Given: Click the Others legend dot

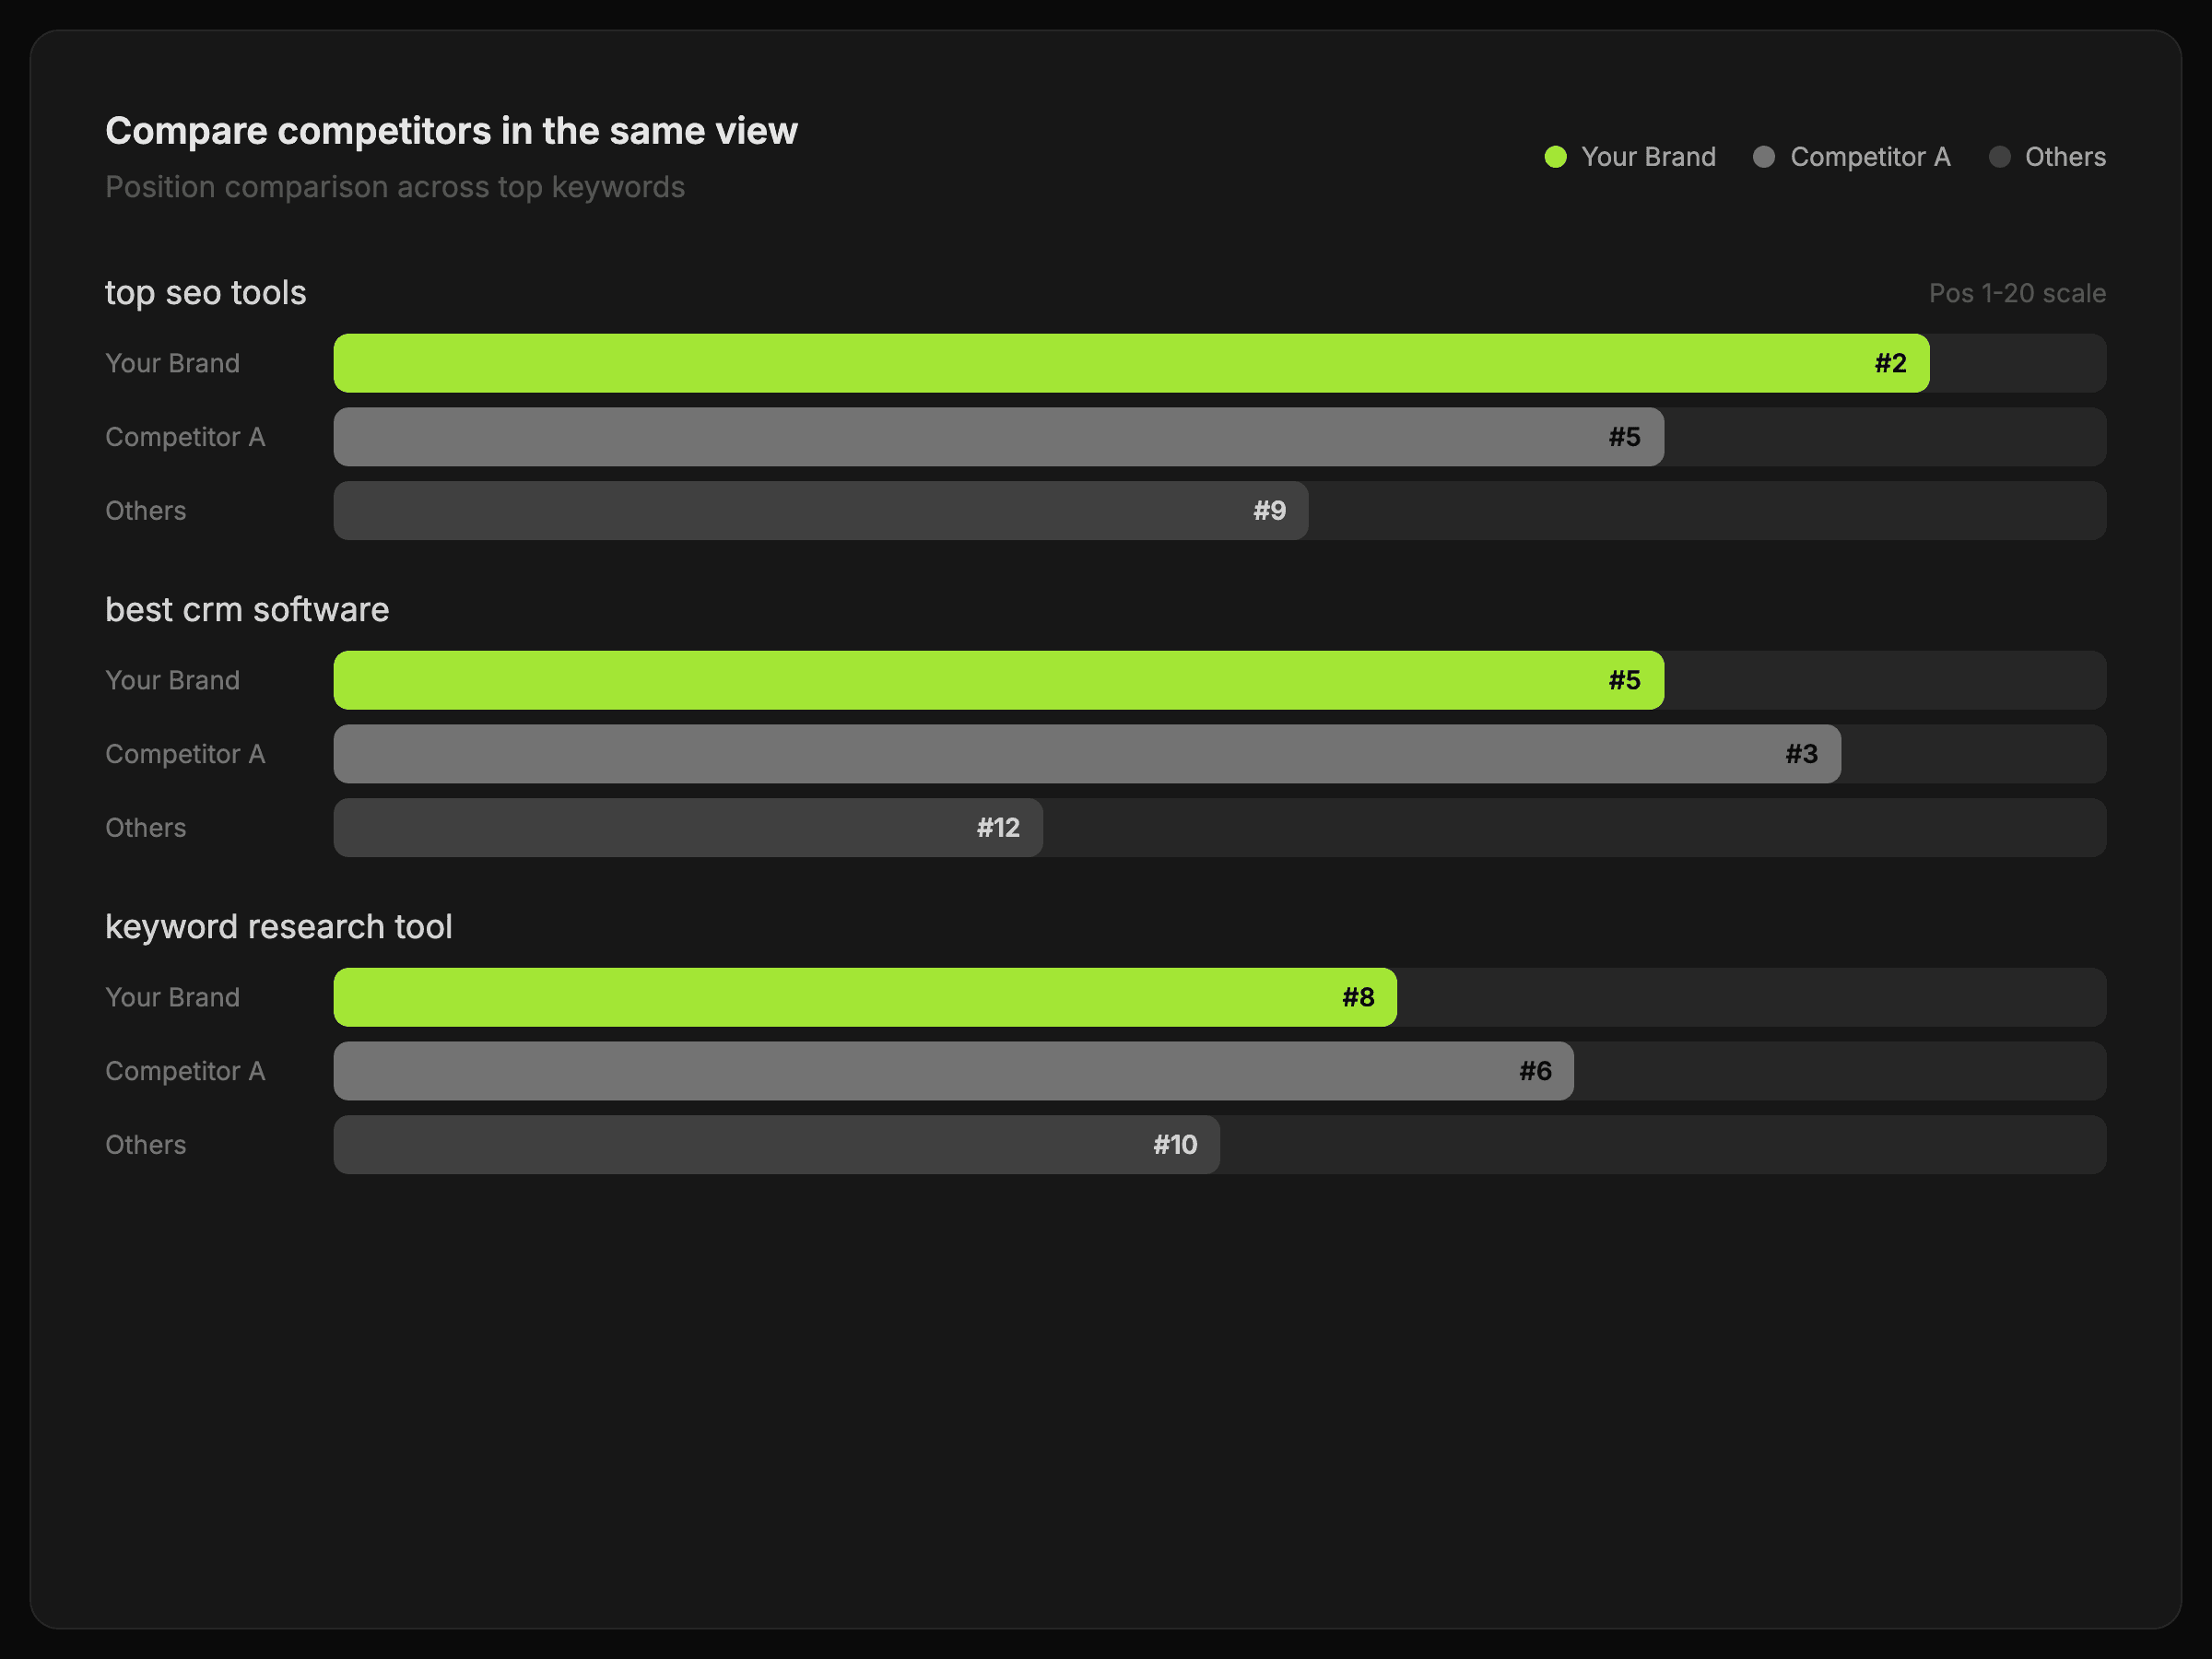Looking at the screenshot, I should [x=1999, y=157].
